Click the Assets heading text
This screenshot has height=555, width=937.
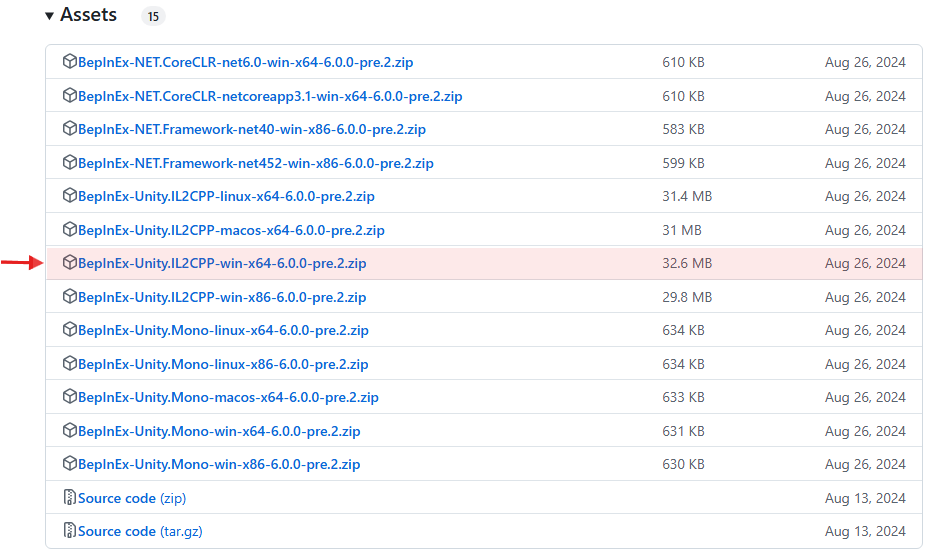[88, 14]
